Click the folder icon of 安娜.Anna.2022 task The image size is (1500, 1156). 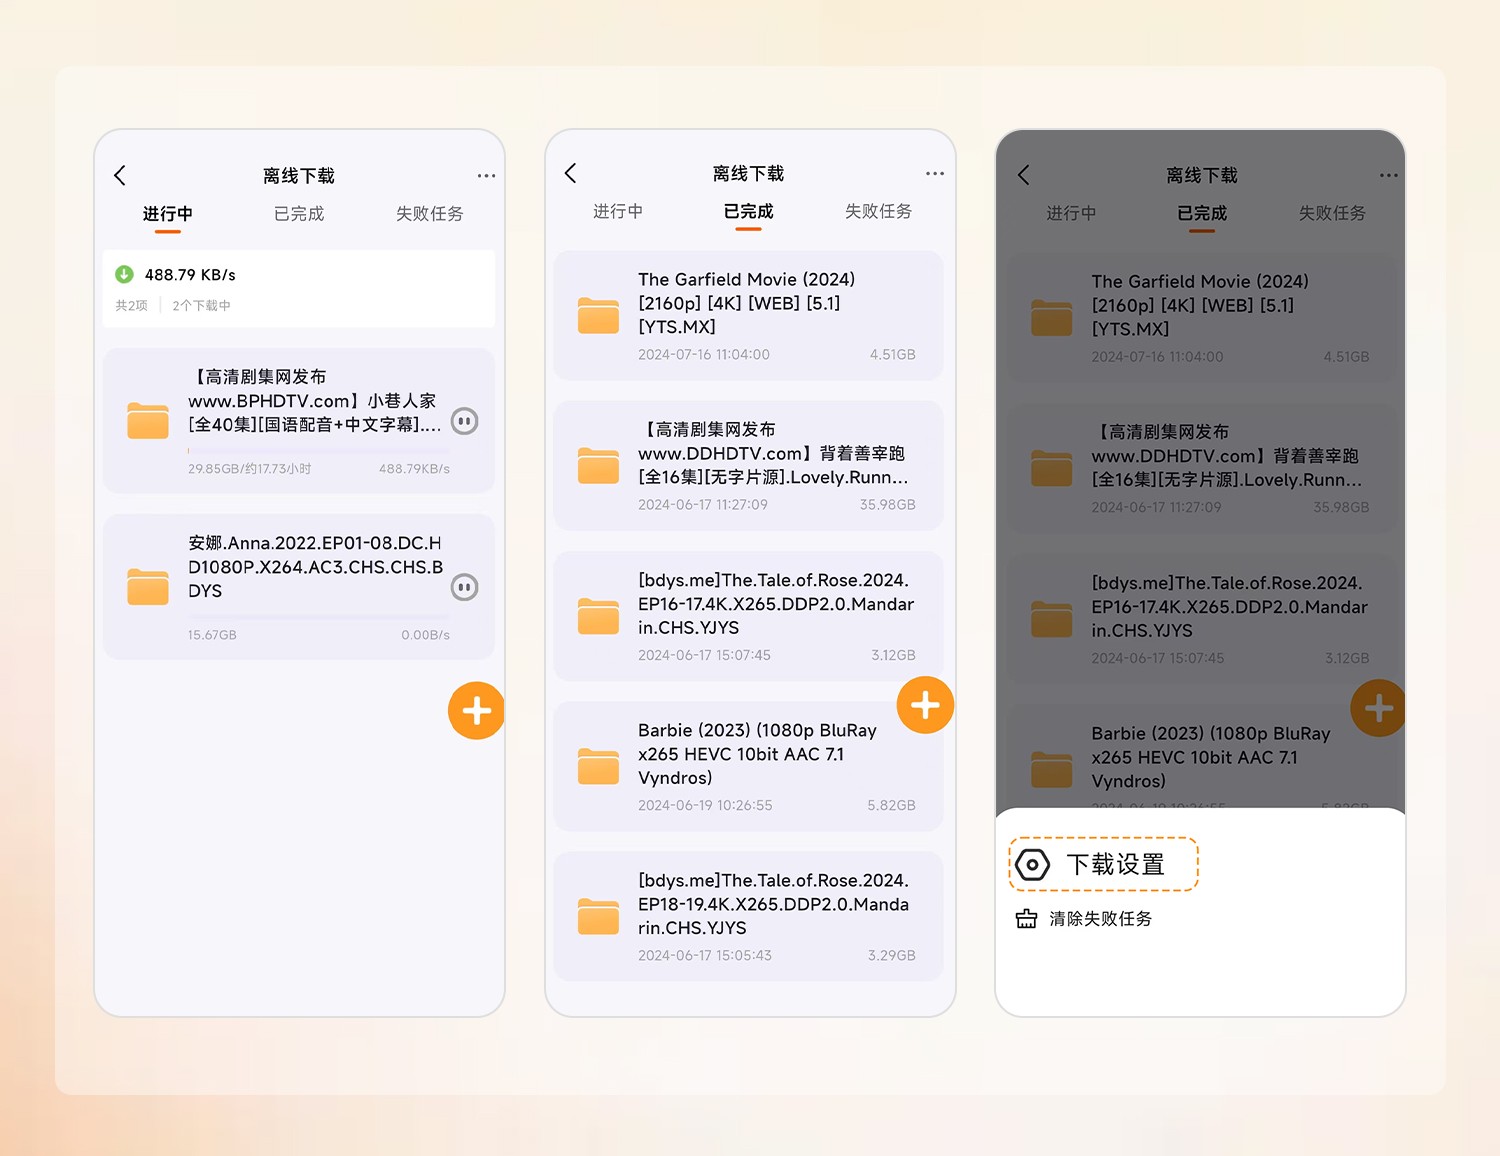[148, 586]
